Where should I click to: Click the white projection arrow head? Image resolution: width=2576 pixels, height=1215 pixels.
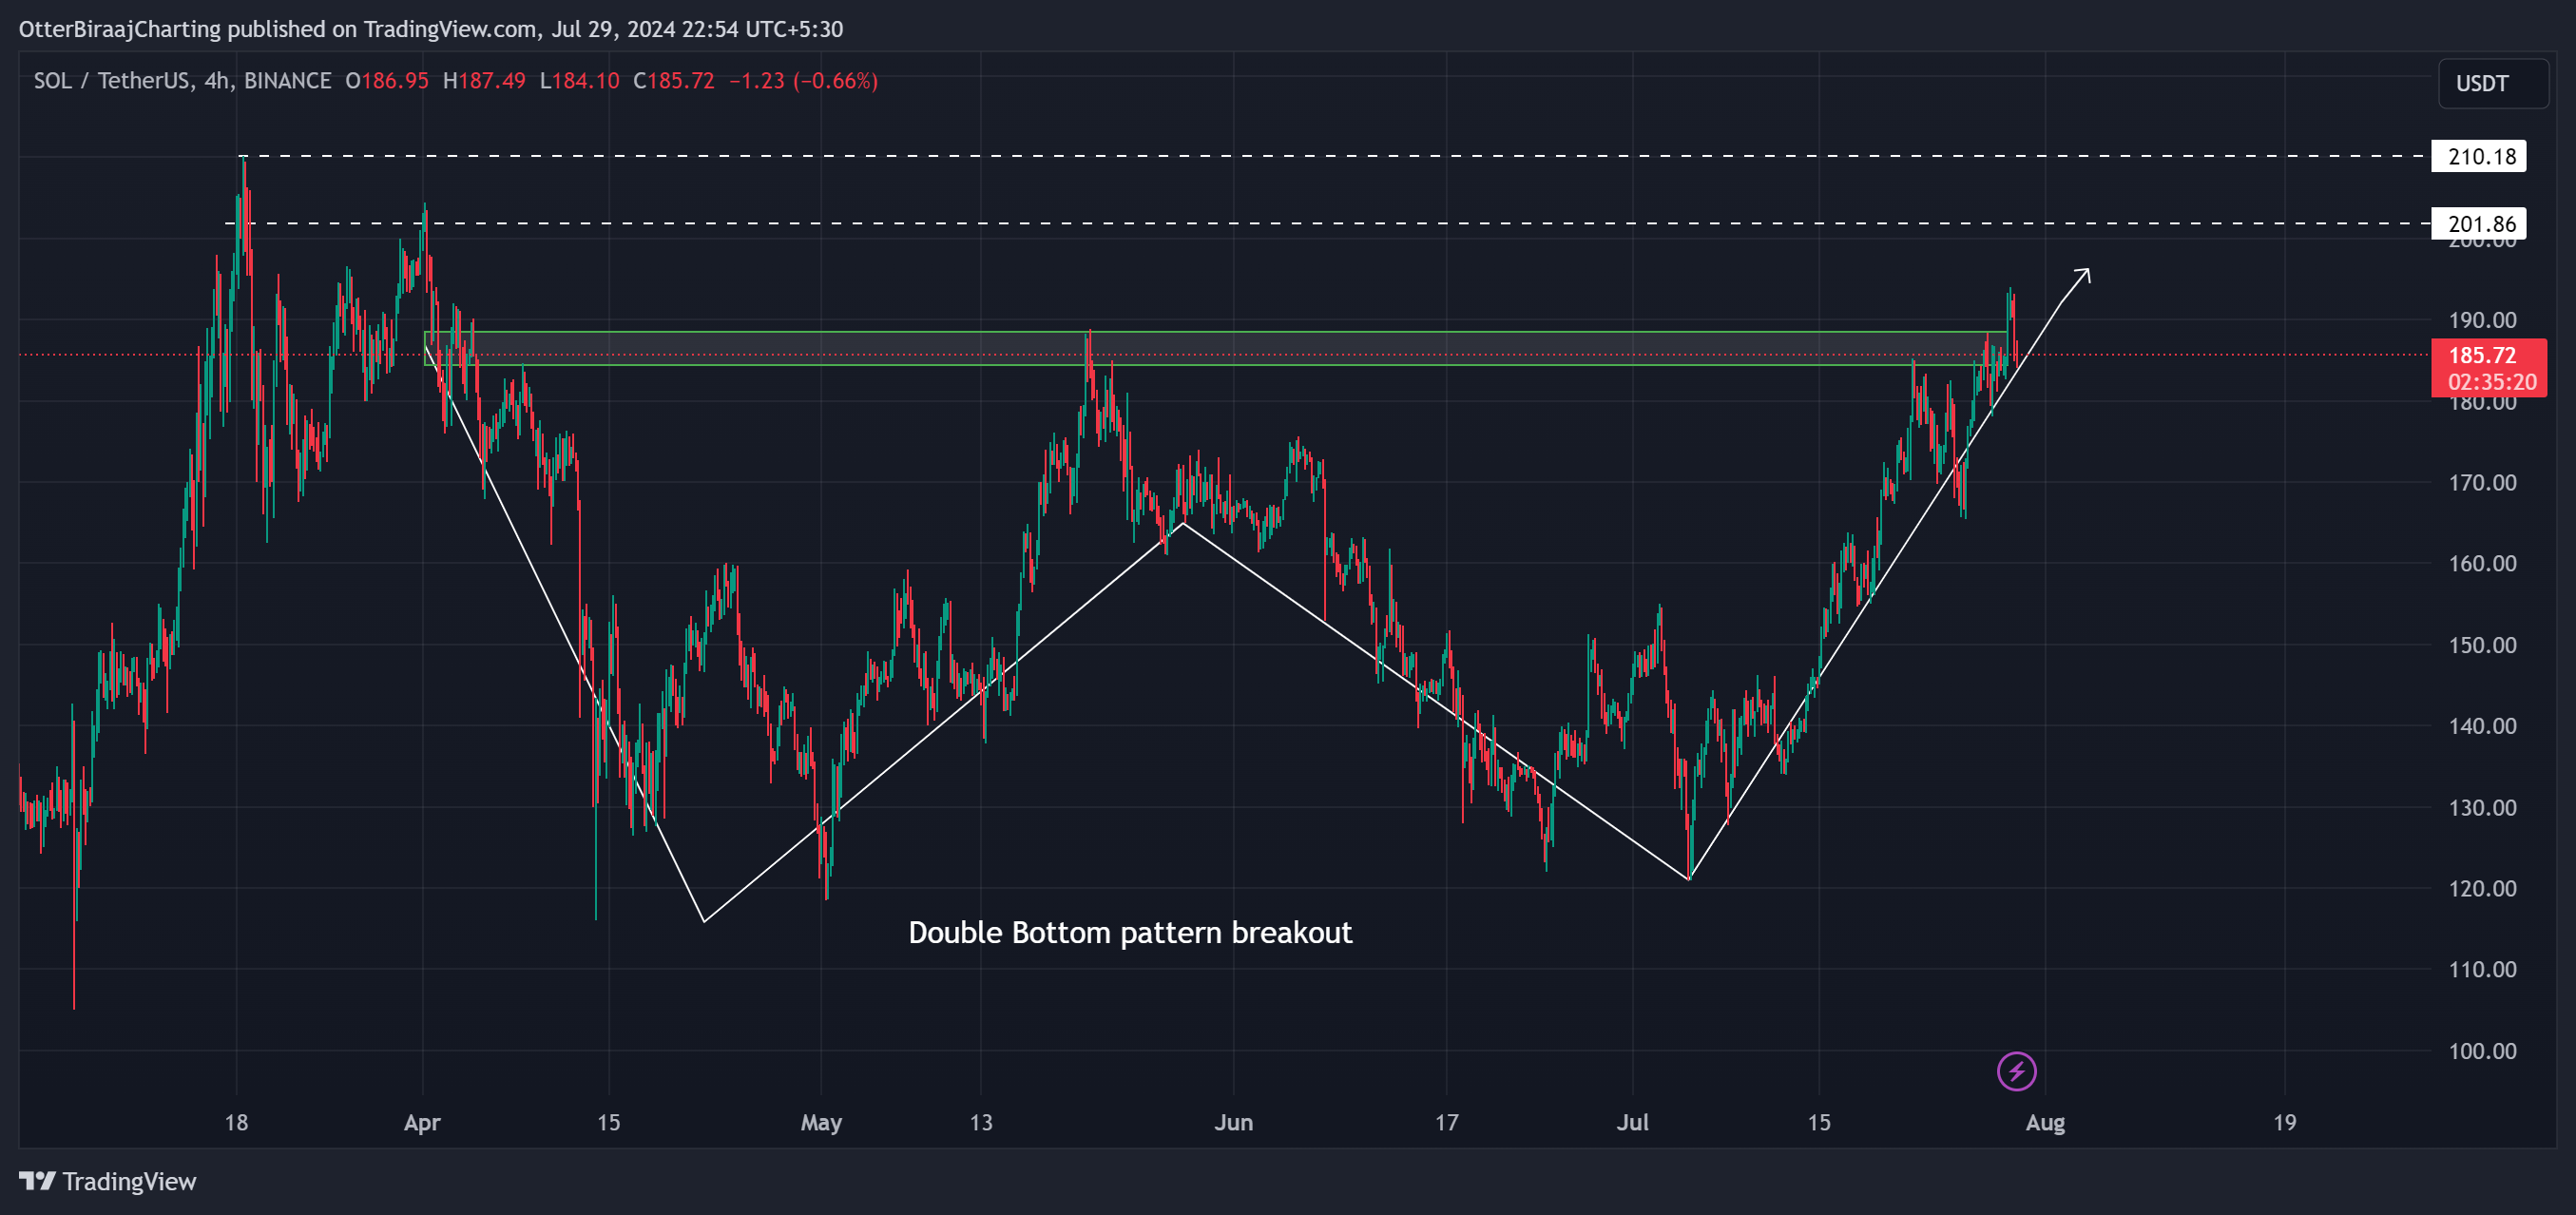tap(2082, 276)
